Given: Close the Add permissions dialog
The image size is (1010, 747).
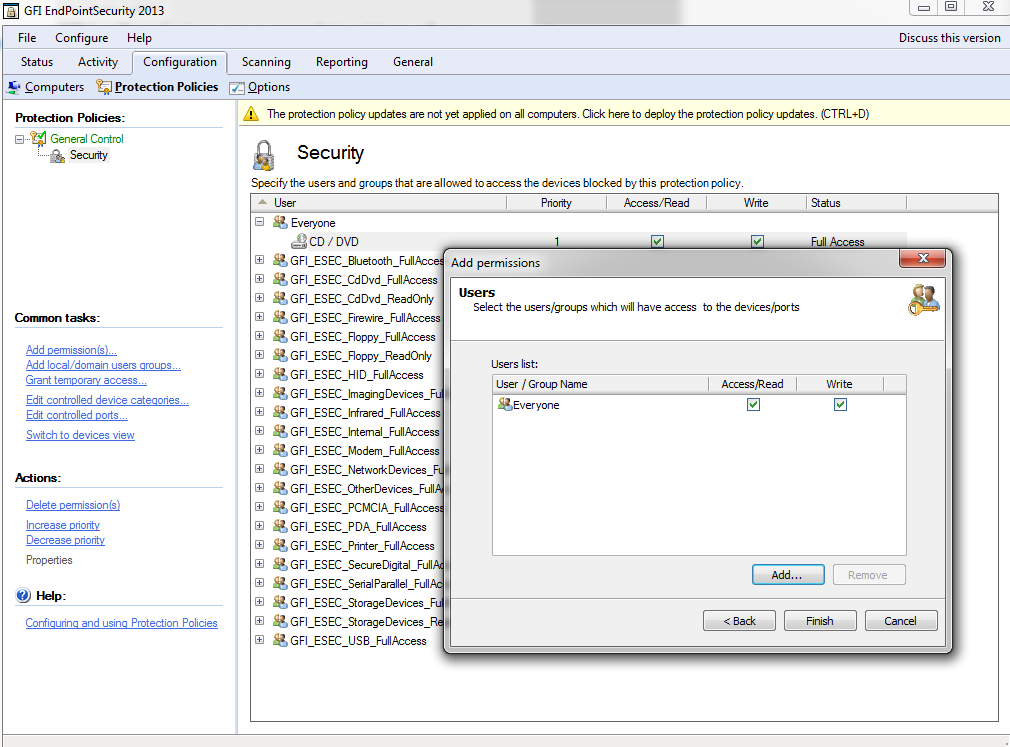Looking at the screenshot, I should coord(922,258).
